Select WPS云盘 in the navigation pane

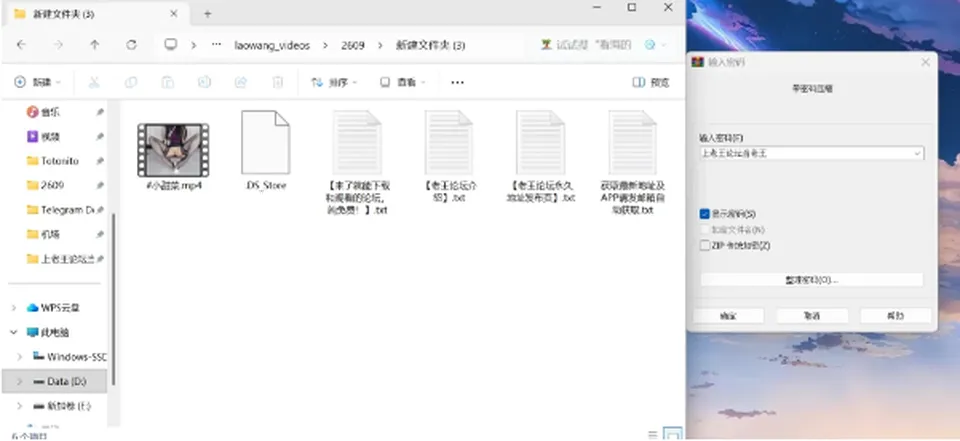(x=53, y=307)
